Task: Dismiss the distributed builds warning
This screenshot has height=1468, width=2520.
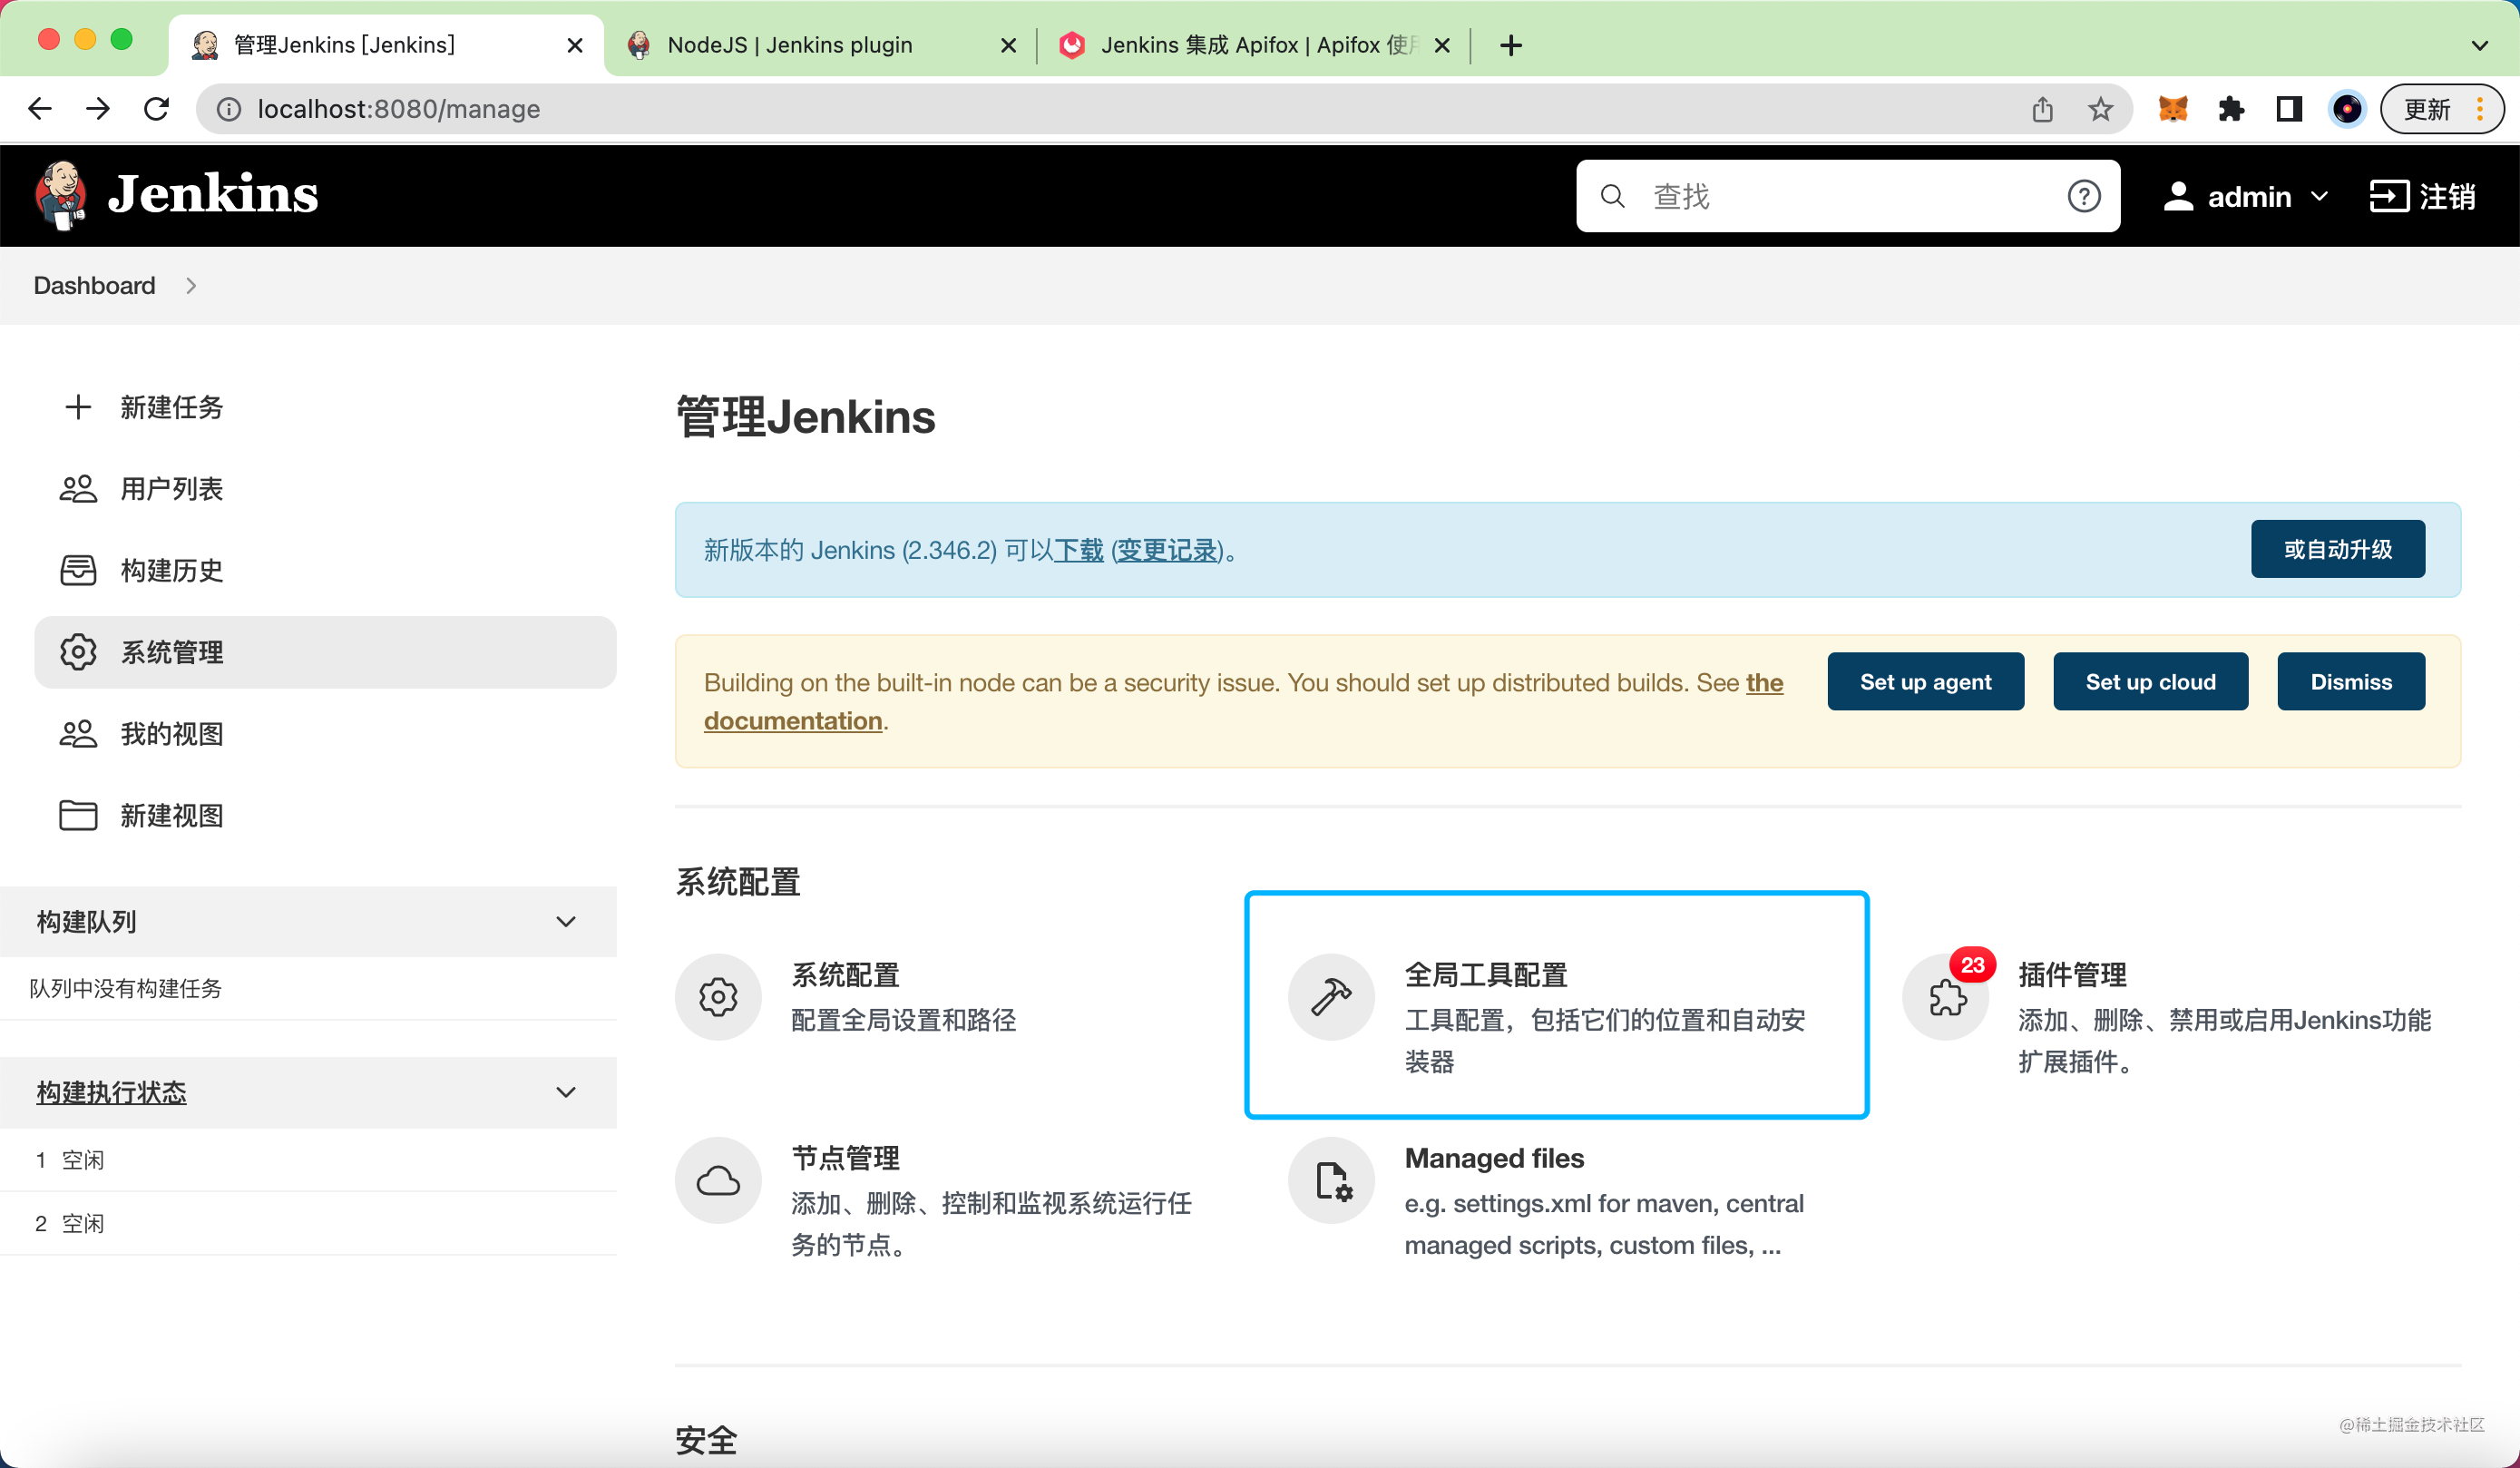Action: tap(2350, 681)
